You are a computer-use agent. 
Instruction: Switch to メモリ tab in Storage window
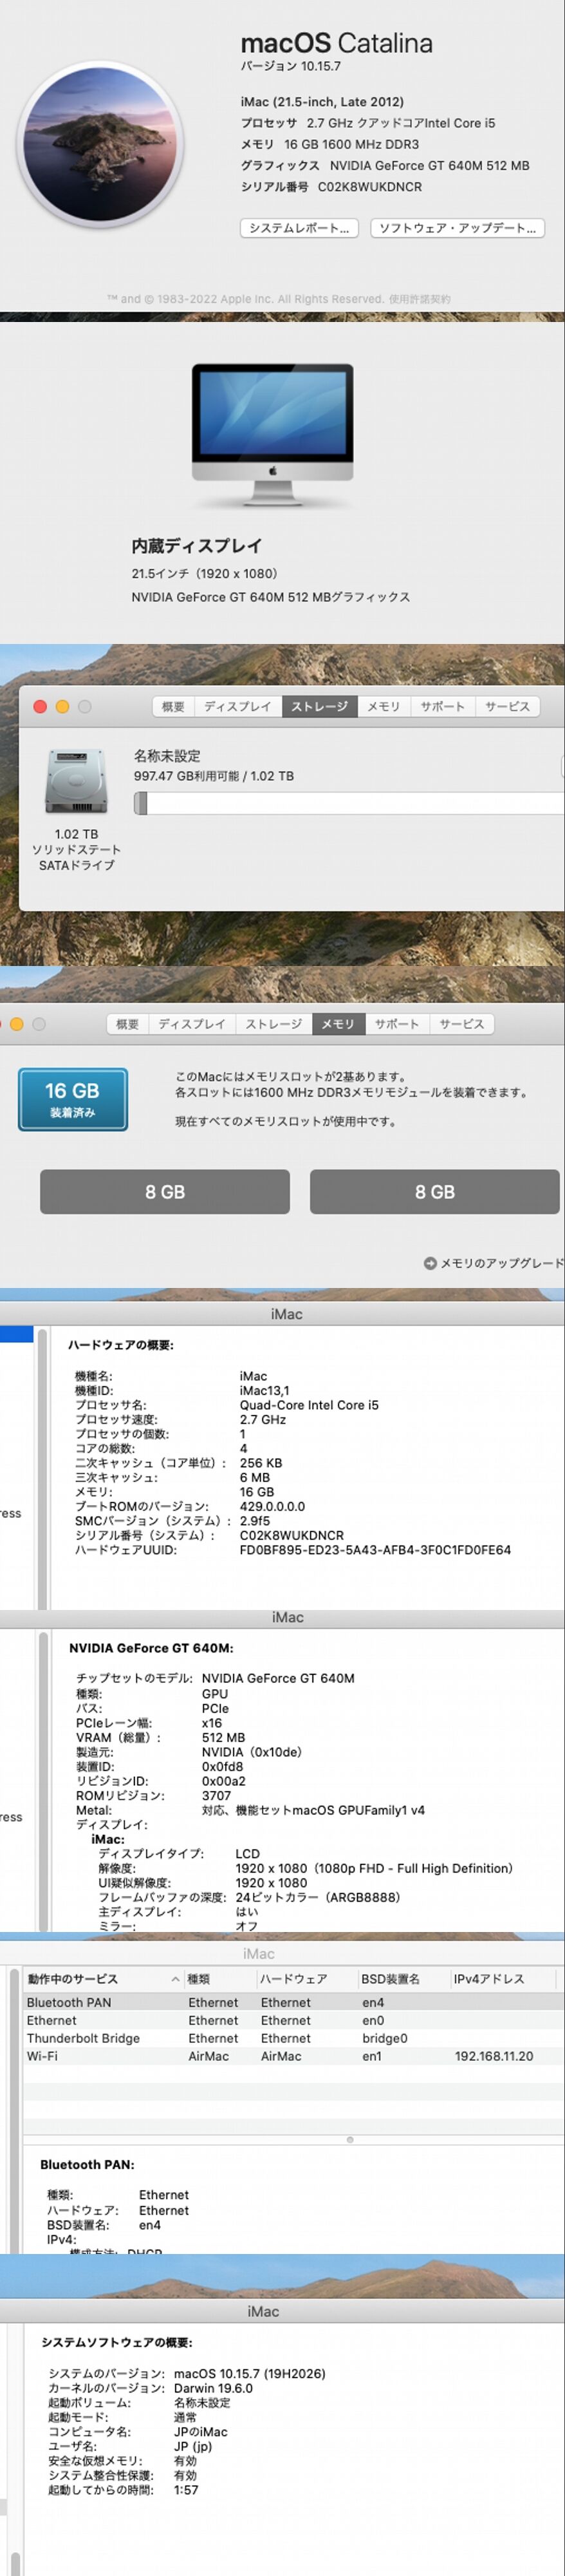coord(383,706)
